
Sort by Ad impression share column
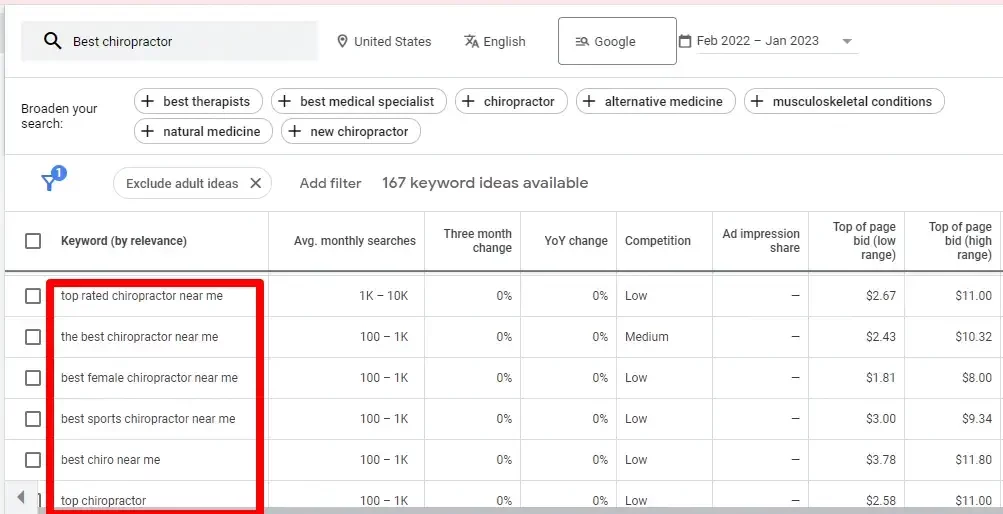point(761,241)
